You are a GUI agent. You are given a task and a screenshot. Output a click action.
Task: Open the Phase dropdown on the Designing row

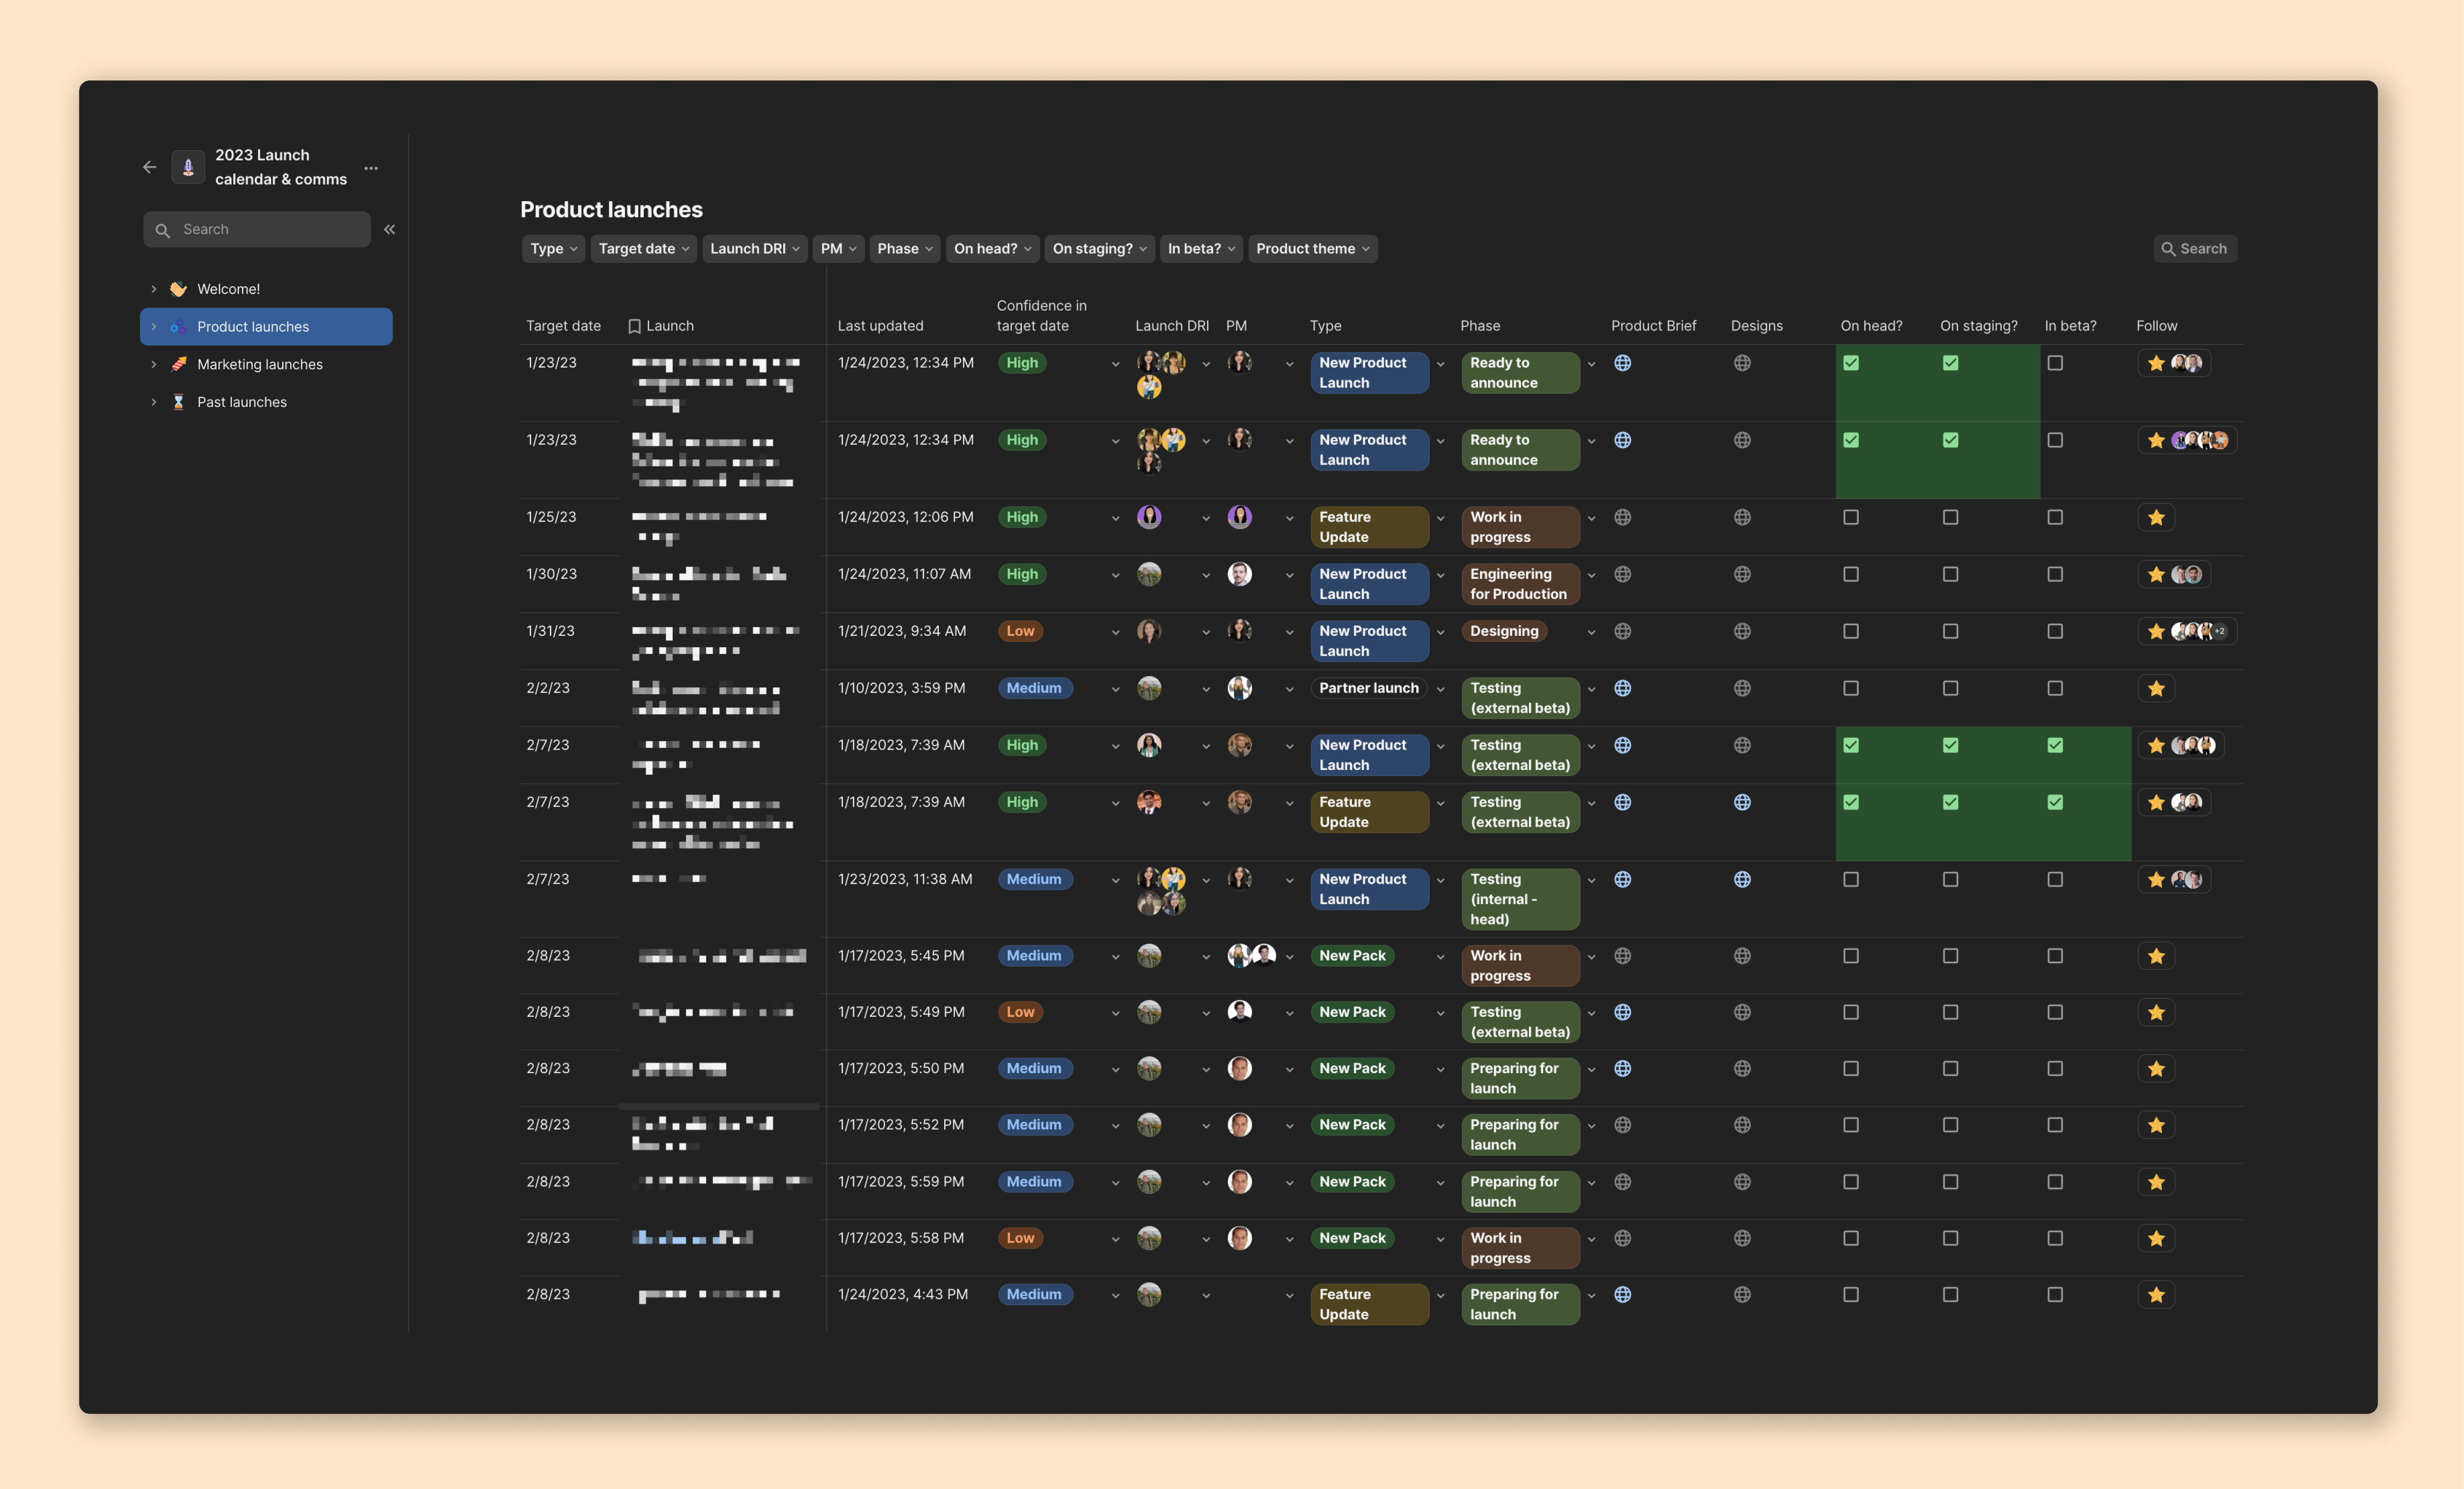coord(1591,631)
